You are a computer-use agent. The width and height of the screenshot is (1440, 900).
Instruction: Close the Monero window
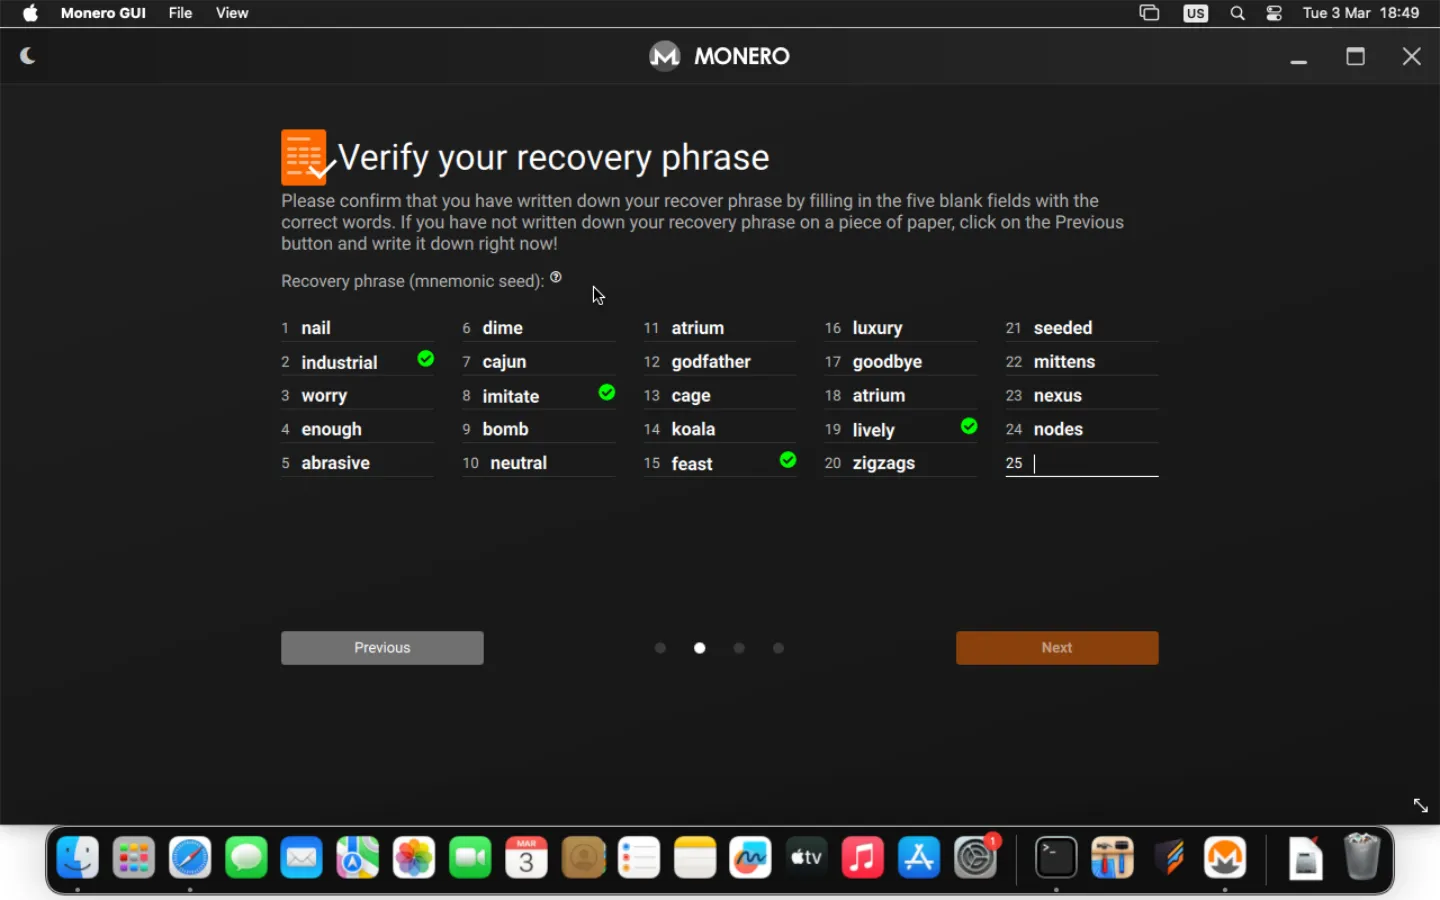coord(1412,57)
